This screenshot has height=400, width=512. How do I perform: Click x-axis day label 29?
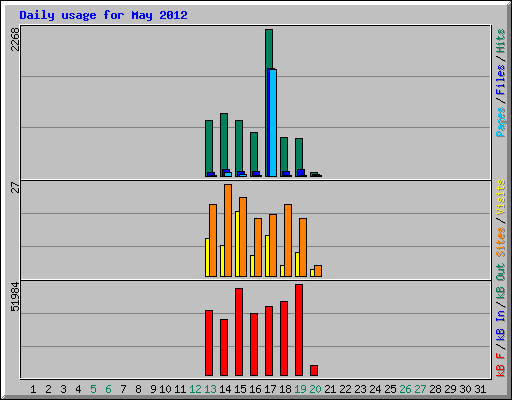[x=450, y=389]
